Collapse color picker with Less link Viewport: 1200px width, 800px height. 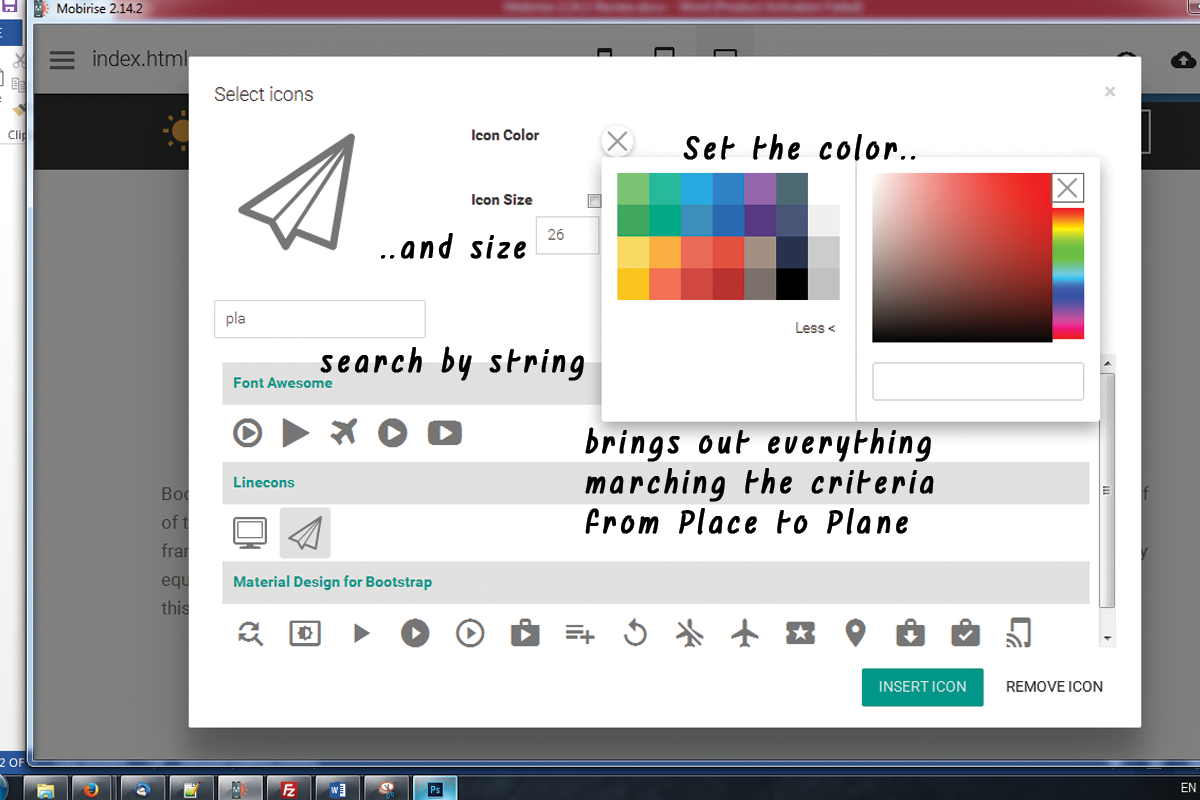tap(815, 328)
